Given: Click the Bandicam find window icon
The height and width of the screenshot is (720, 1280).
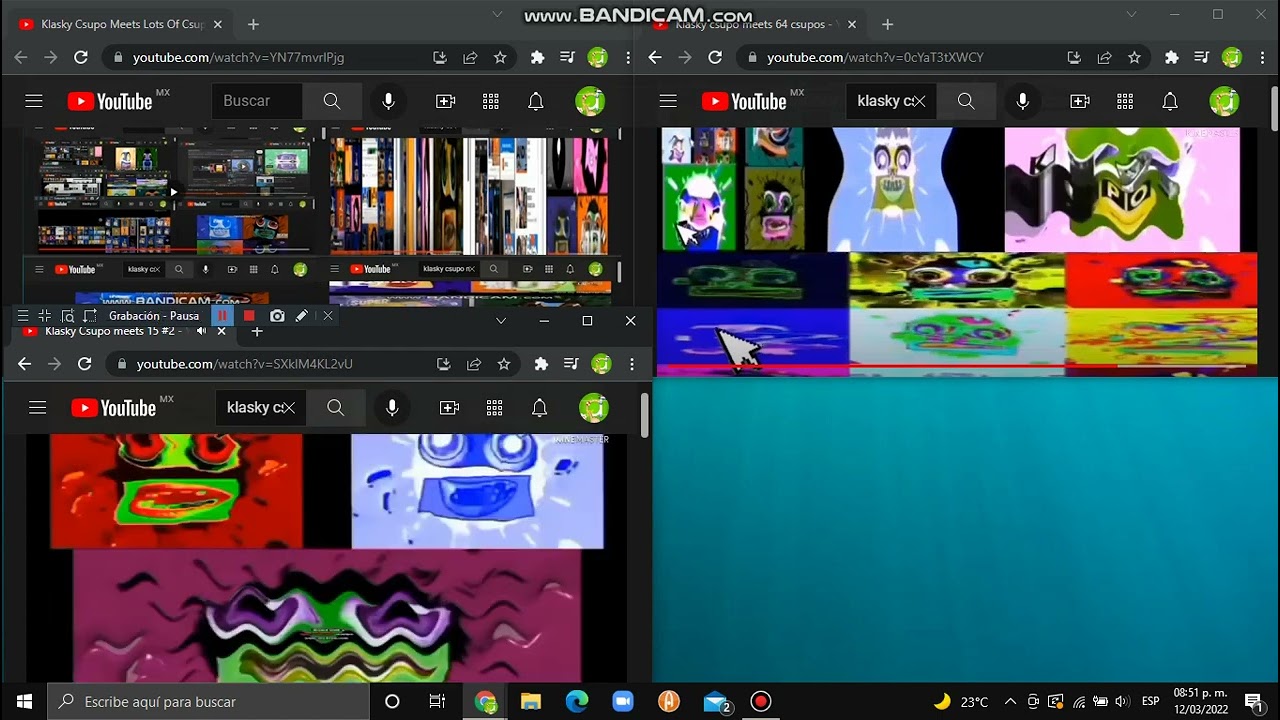Looking at the screenshot, I should click(68, 316).
